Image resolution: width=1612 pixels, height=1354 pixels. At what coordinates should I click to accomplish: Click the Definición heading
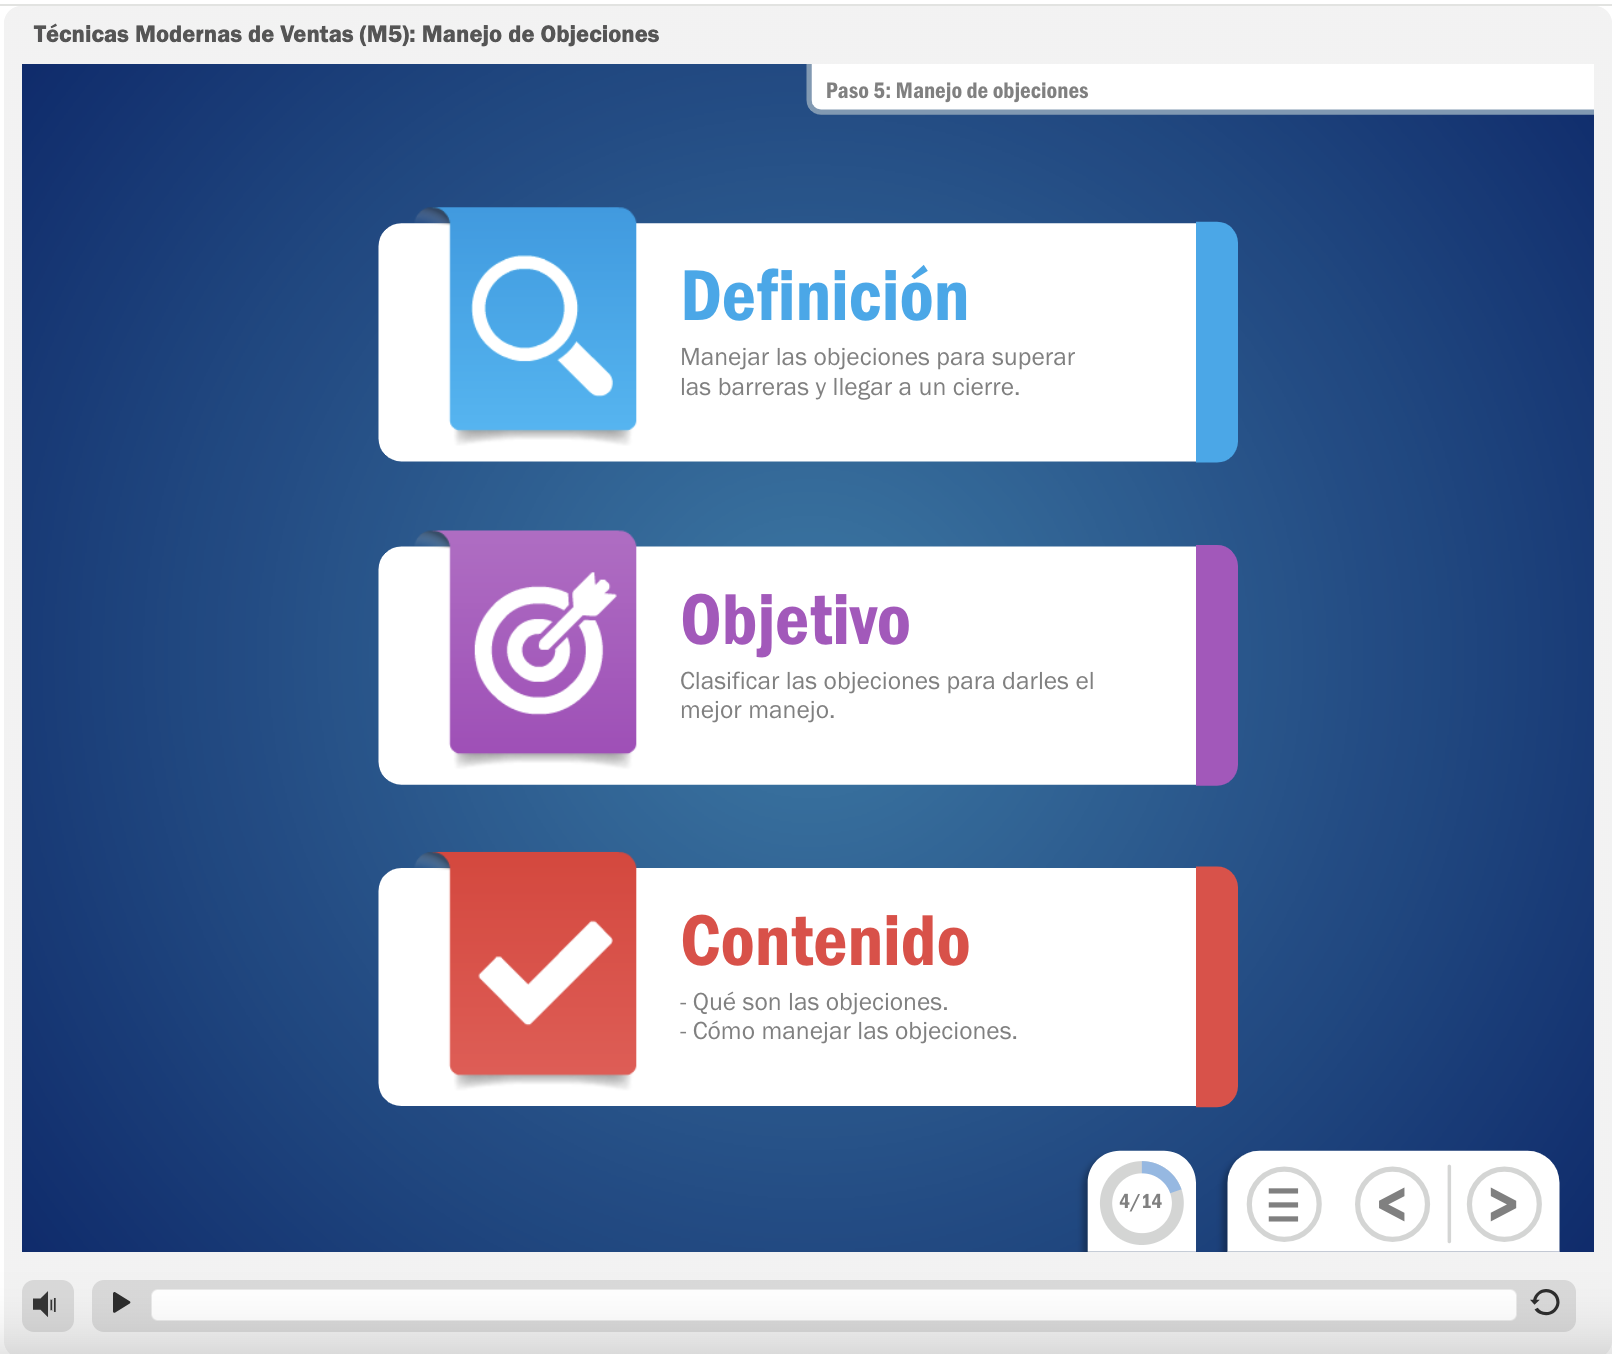click(x=824, y=297)
